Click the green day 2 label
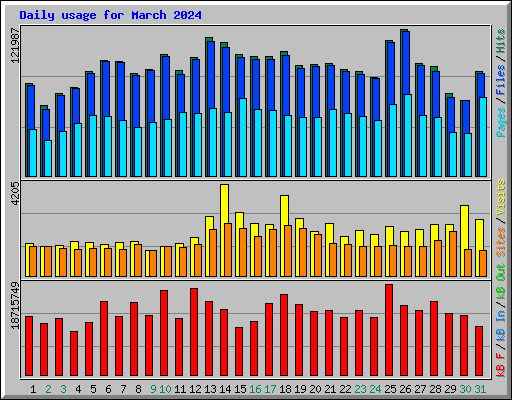The width and height of the screenshot is (512, 400). [x=48, y=389]
